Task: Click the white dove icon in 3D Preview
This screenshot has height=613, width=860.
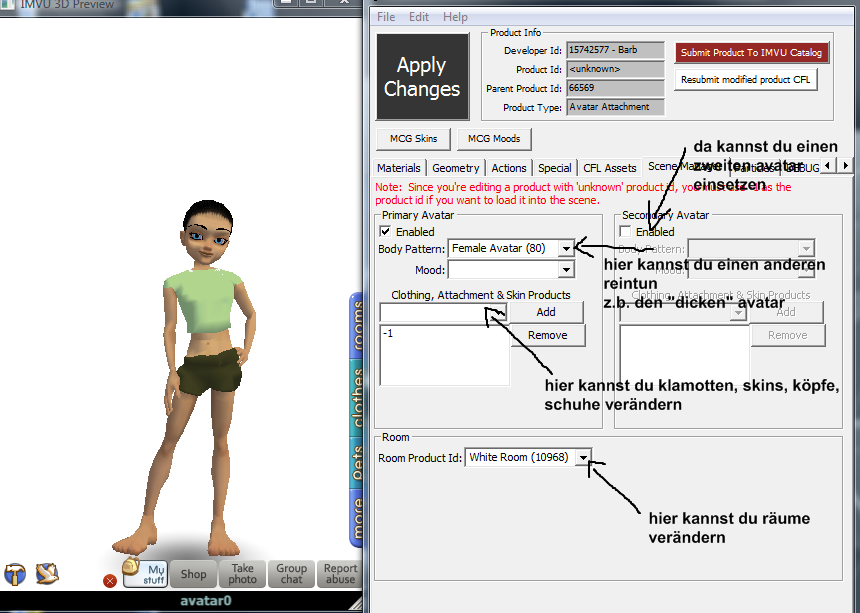Action: pyautogui.click(x=47, y=574)
